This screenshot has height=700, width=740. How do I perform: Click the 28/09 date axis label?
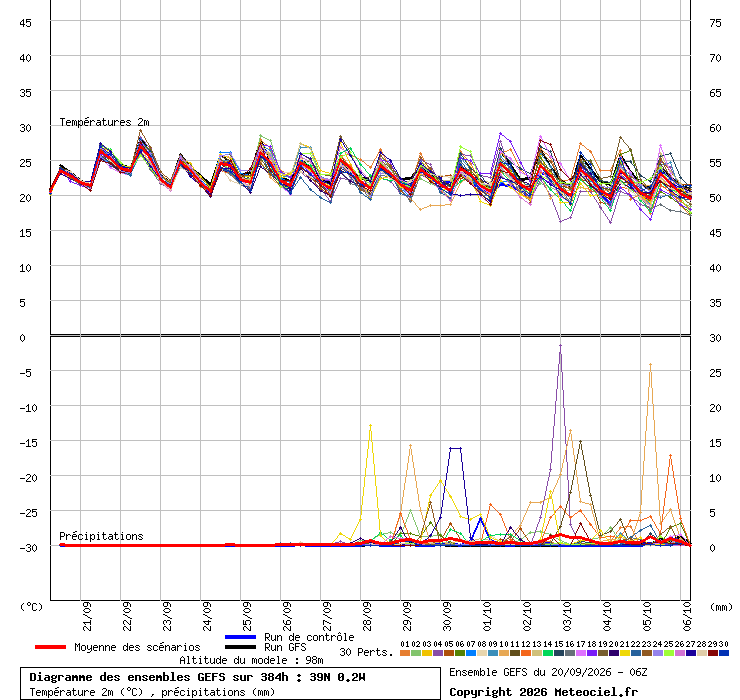pos(367,616)
